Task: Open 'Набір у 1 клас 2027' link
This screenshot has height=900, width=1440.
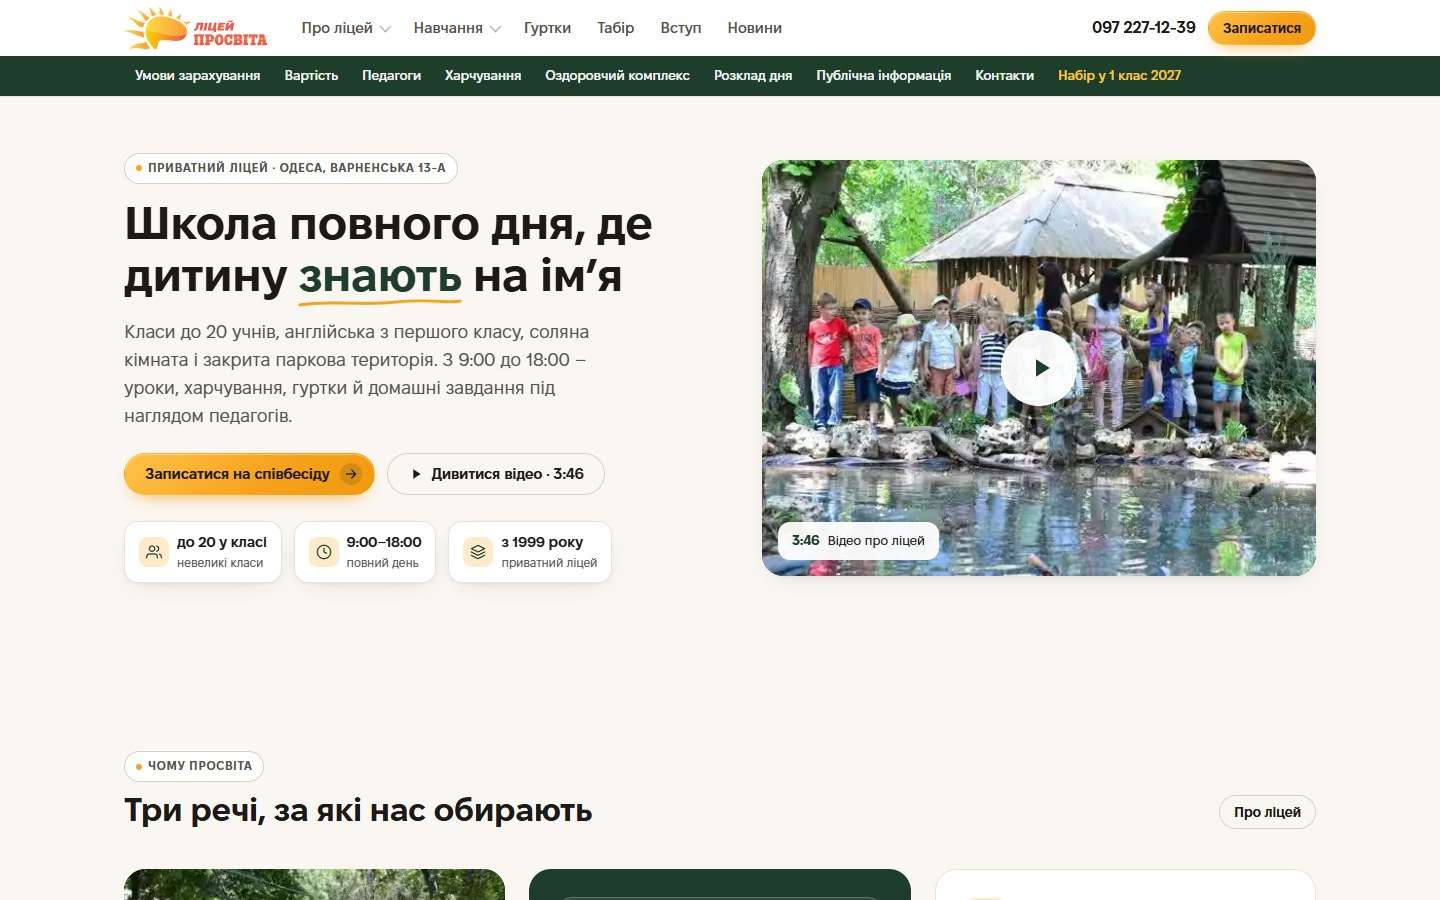Action: tap(1119, 76)
